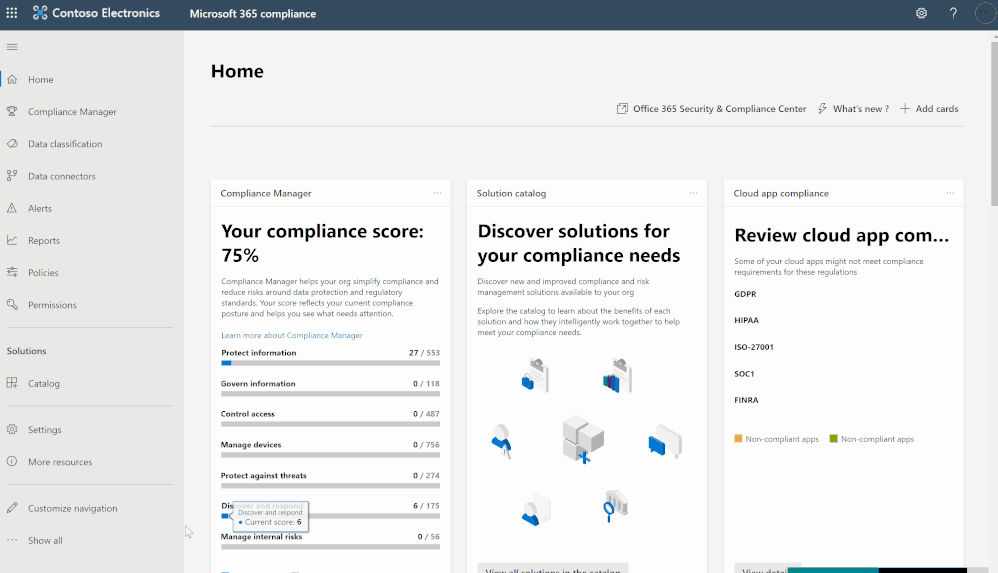998x573 pixels.
Task: Click the What's new lightning icon
Action: [x=822, y=109]
